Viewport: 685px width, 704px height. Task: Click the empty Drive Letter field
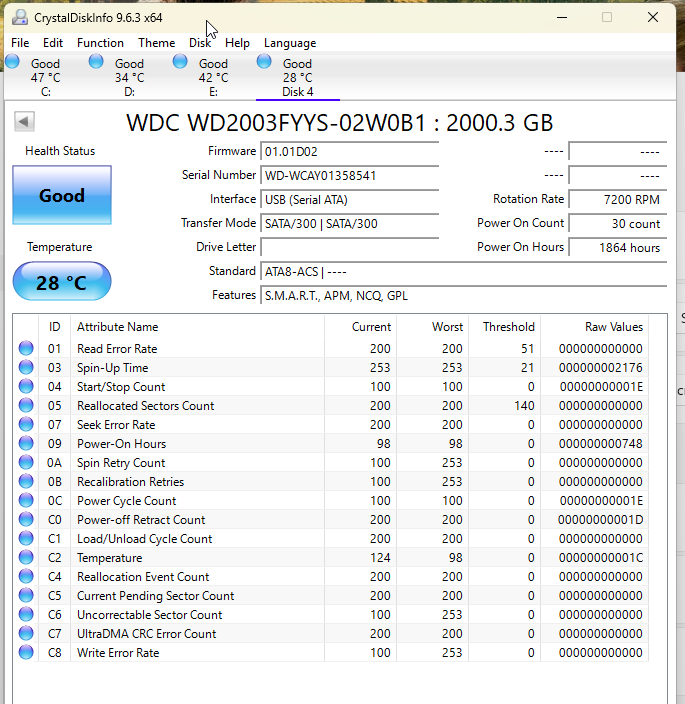[350, 247]
